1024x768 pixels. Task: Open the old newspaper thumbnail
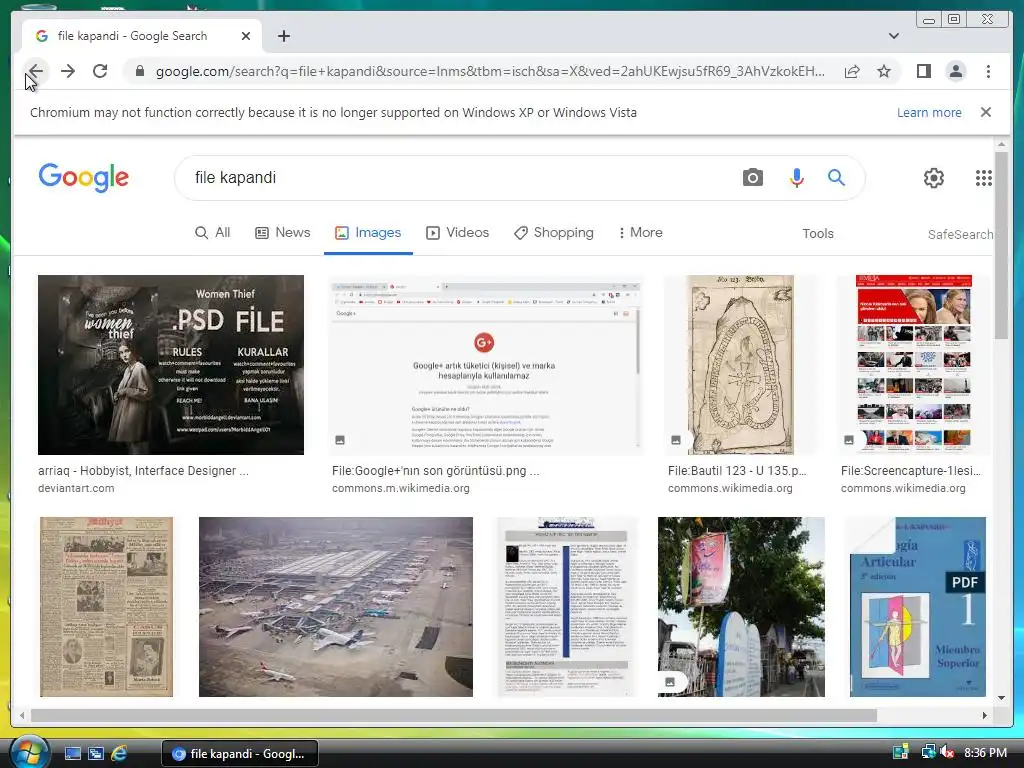[106, 607]
